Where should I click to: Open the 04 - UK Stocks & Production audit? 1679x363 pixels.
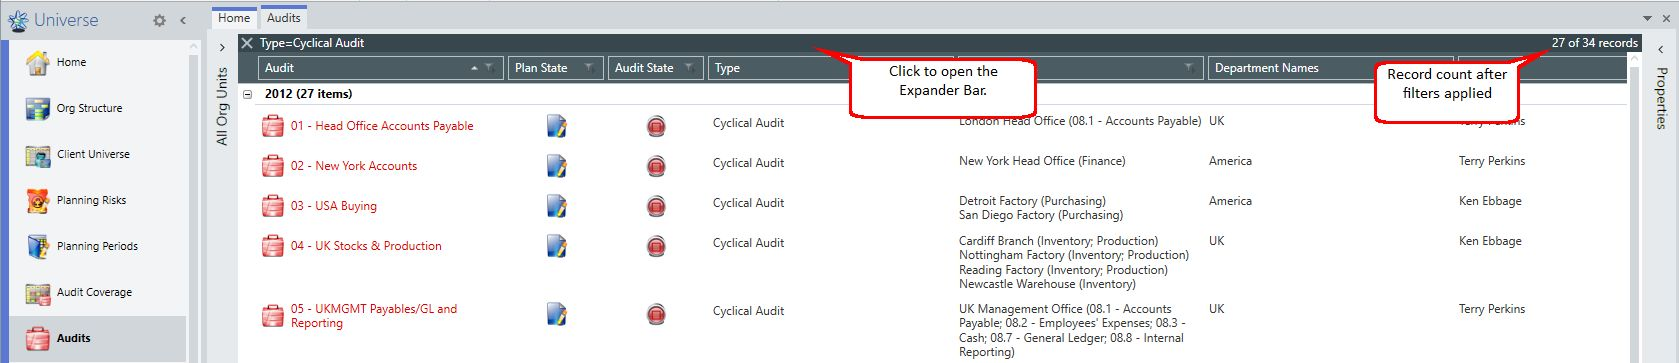tap(366, 246)
